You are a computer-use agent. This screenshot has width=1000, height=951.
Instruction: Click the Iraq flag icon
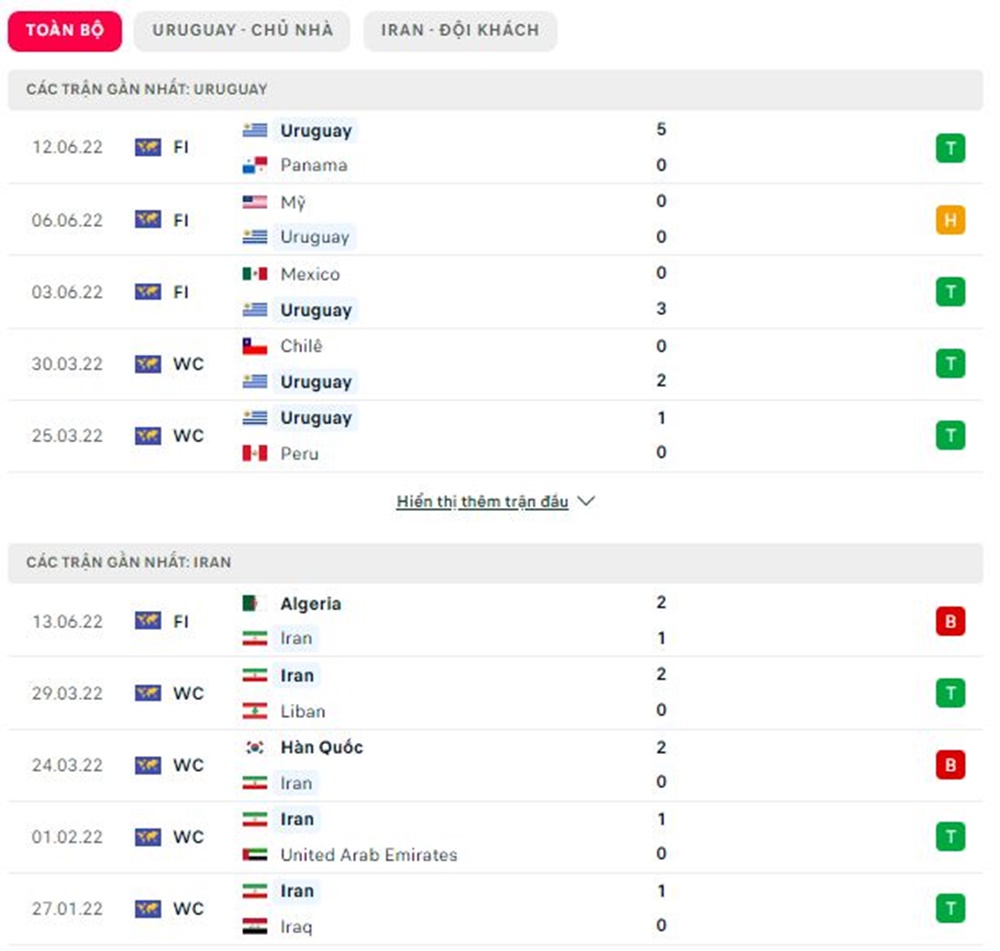(255, 927)
